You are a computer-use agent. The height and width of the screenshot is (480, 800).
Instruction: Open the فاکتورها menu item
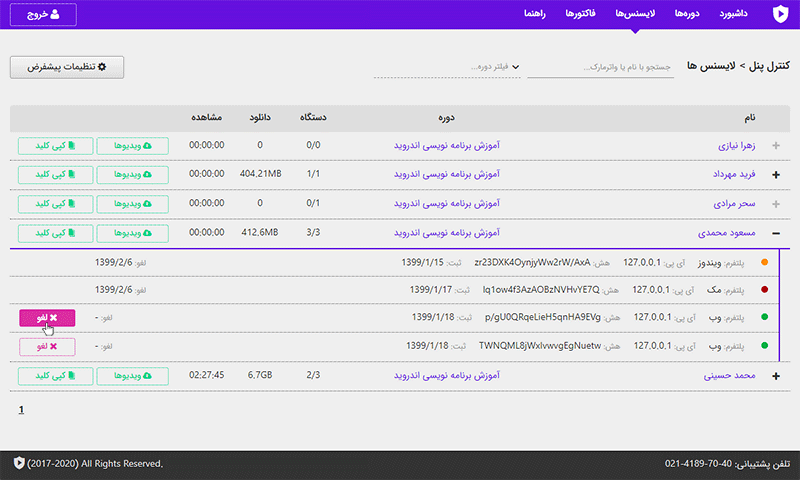pos(580,14)
